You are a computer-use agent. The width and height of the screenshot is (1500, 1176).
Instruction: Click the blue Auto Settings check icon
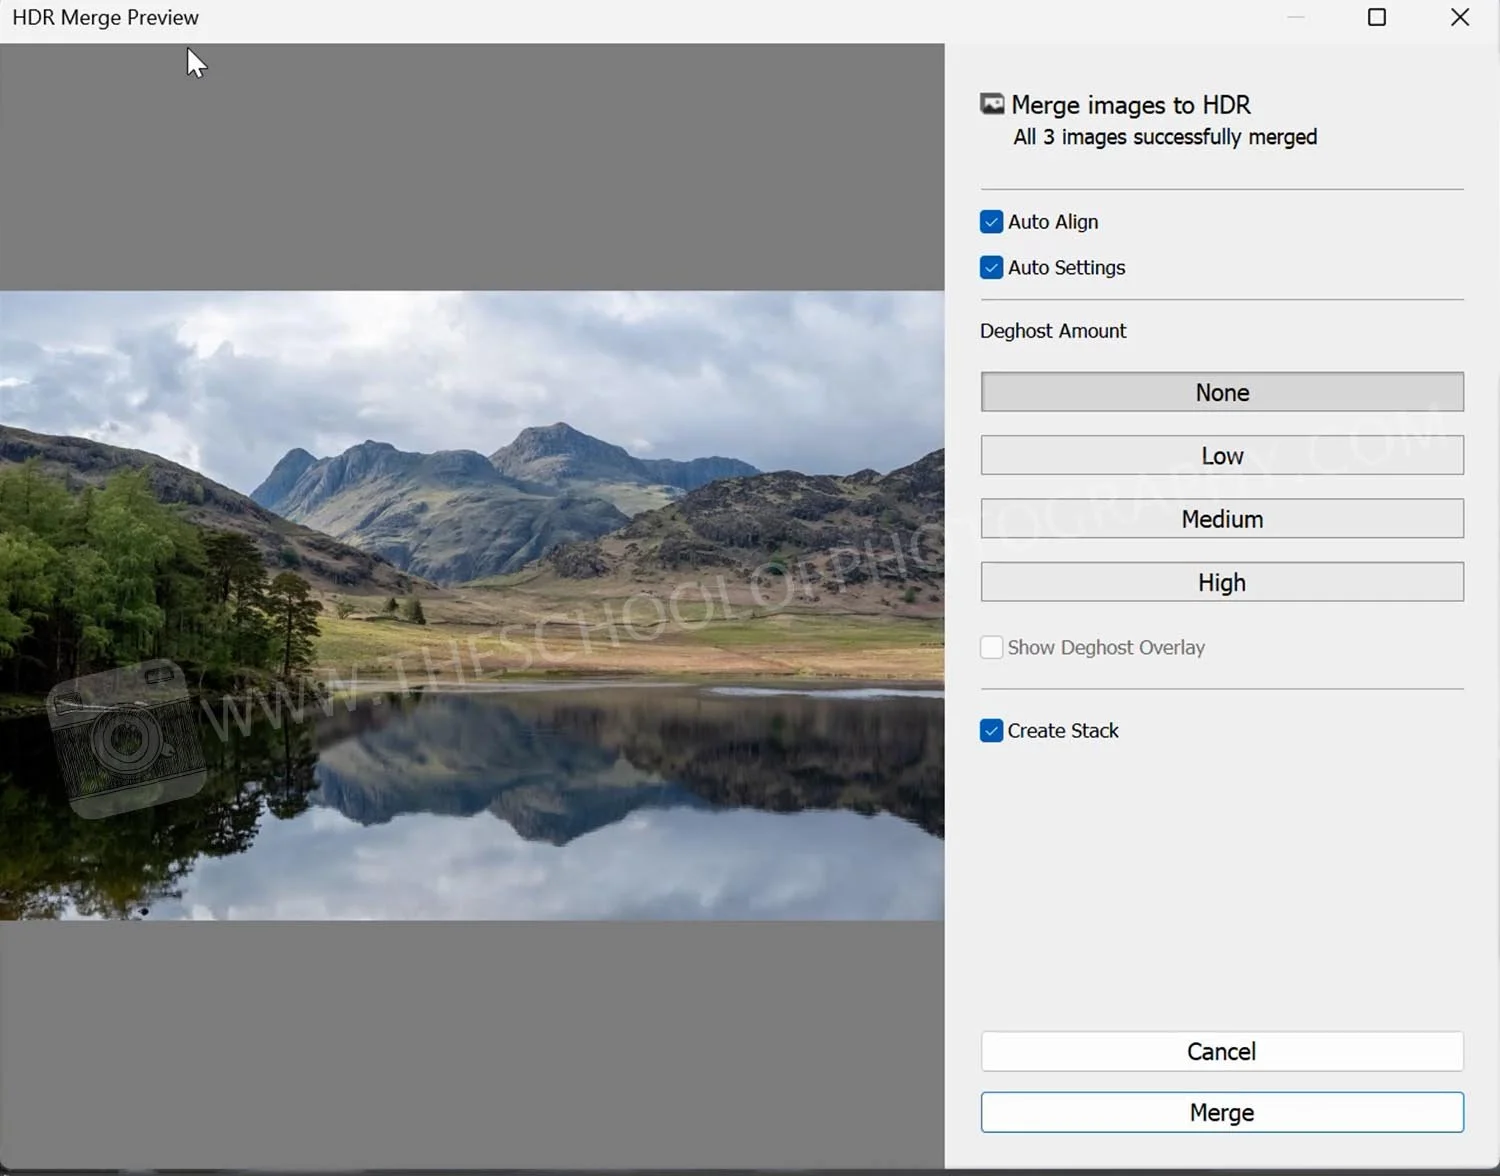tap(991, 267)
